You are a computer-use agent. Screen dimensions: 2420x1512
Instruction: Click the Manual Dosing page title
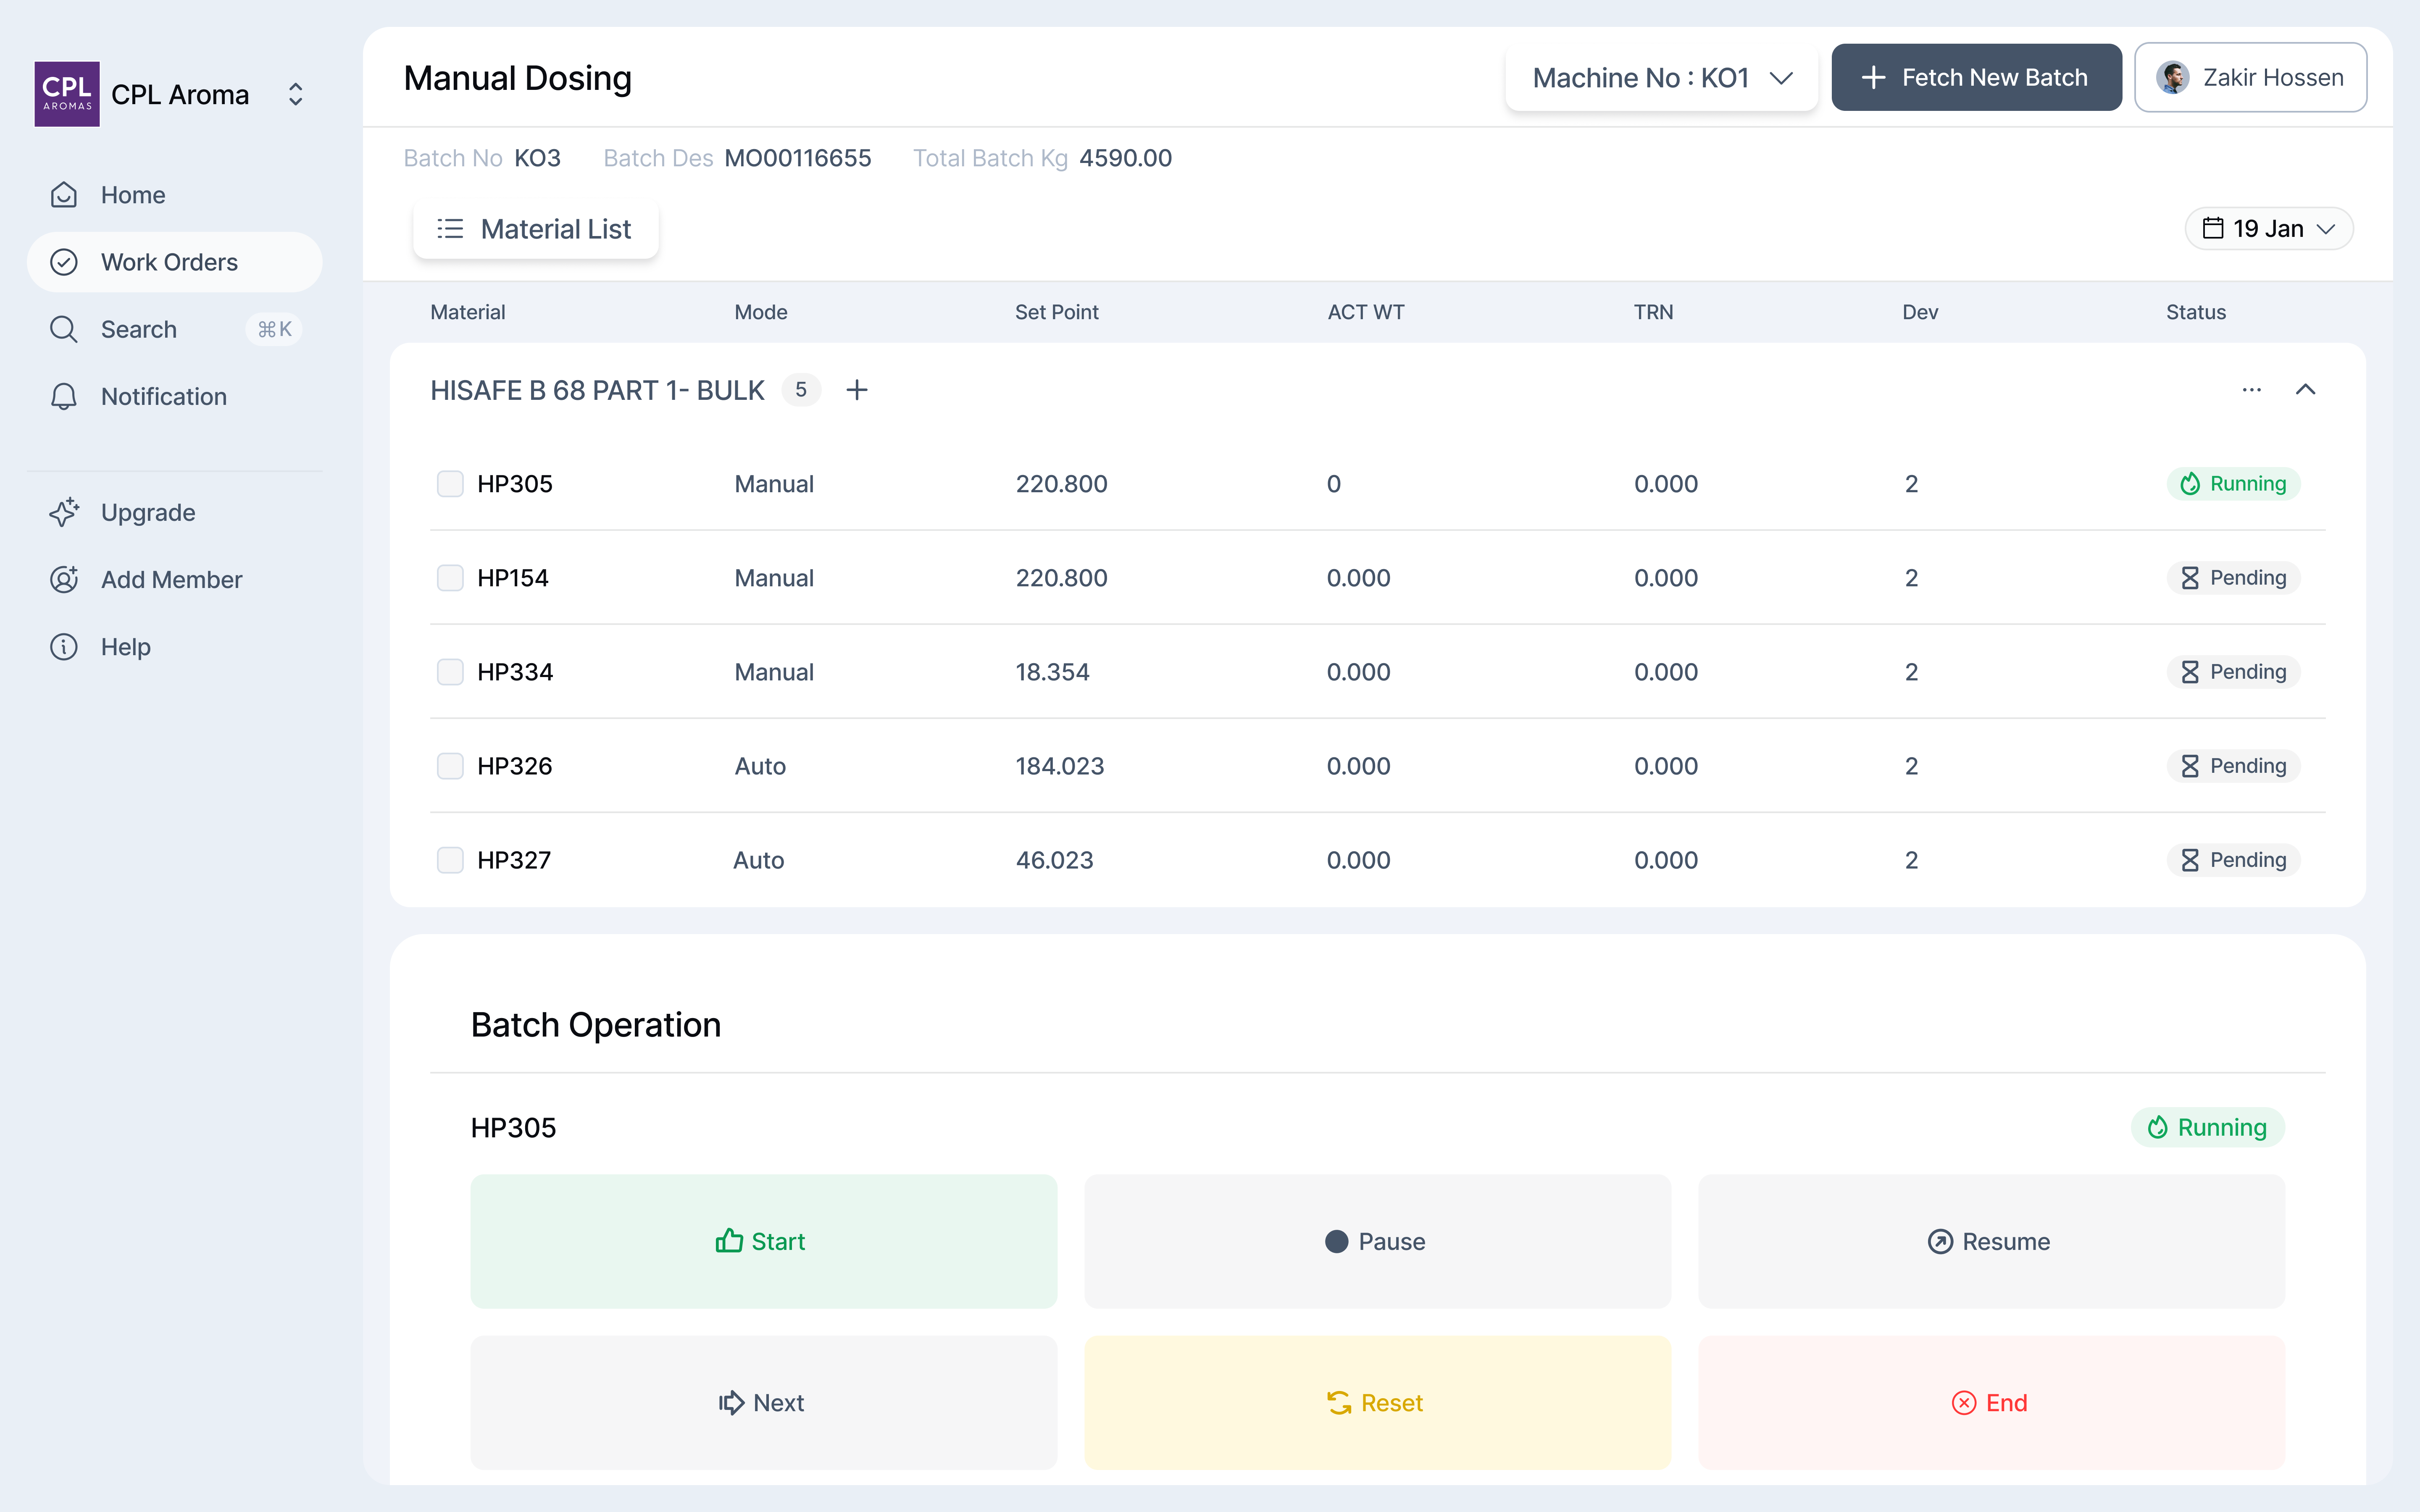(518, 78)
